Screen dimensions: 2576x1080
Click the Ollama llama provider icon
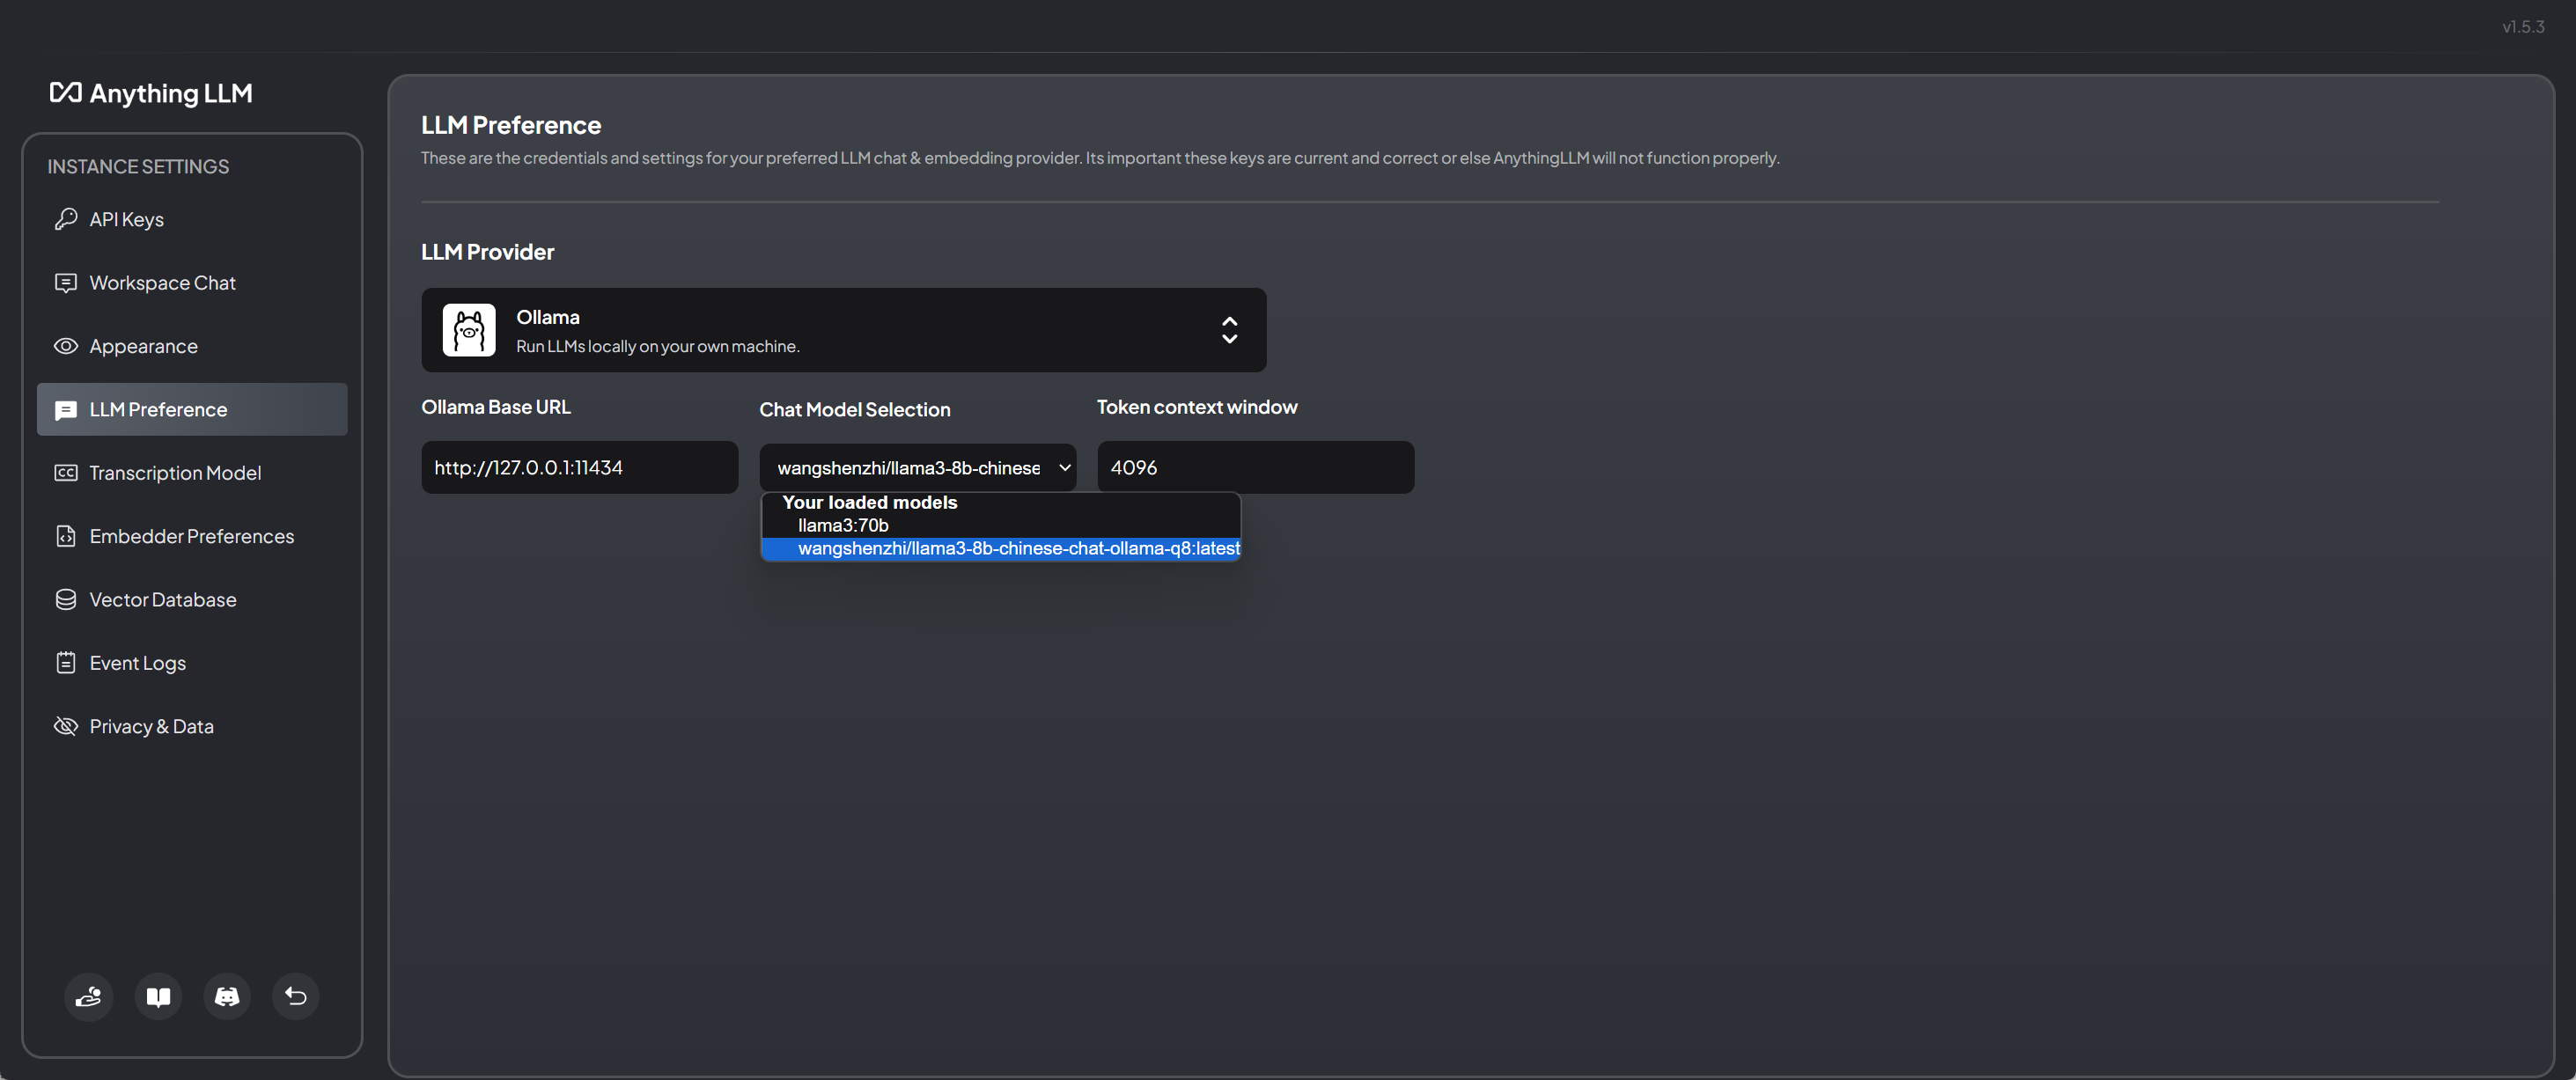(469, 330)
